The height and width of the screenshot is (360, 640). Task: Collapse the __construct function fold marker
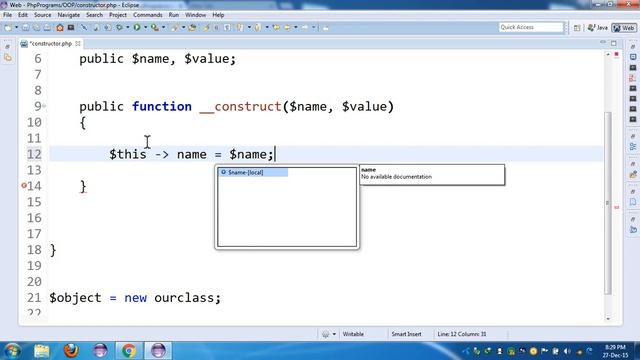point(44,106)
